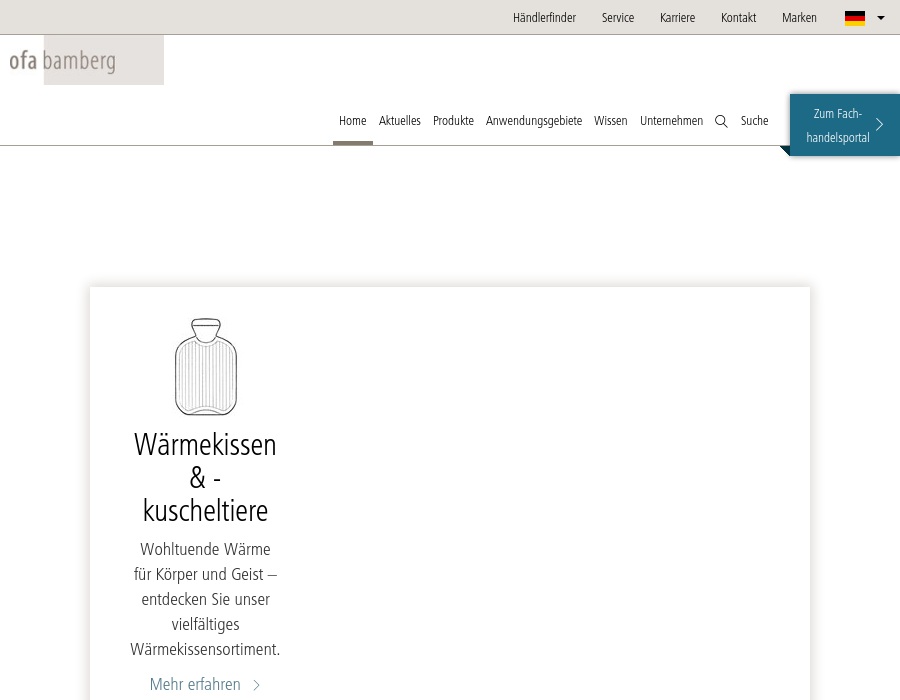Open the Unternehmen menu item

click(671, 121)
